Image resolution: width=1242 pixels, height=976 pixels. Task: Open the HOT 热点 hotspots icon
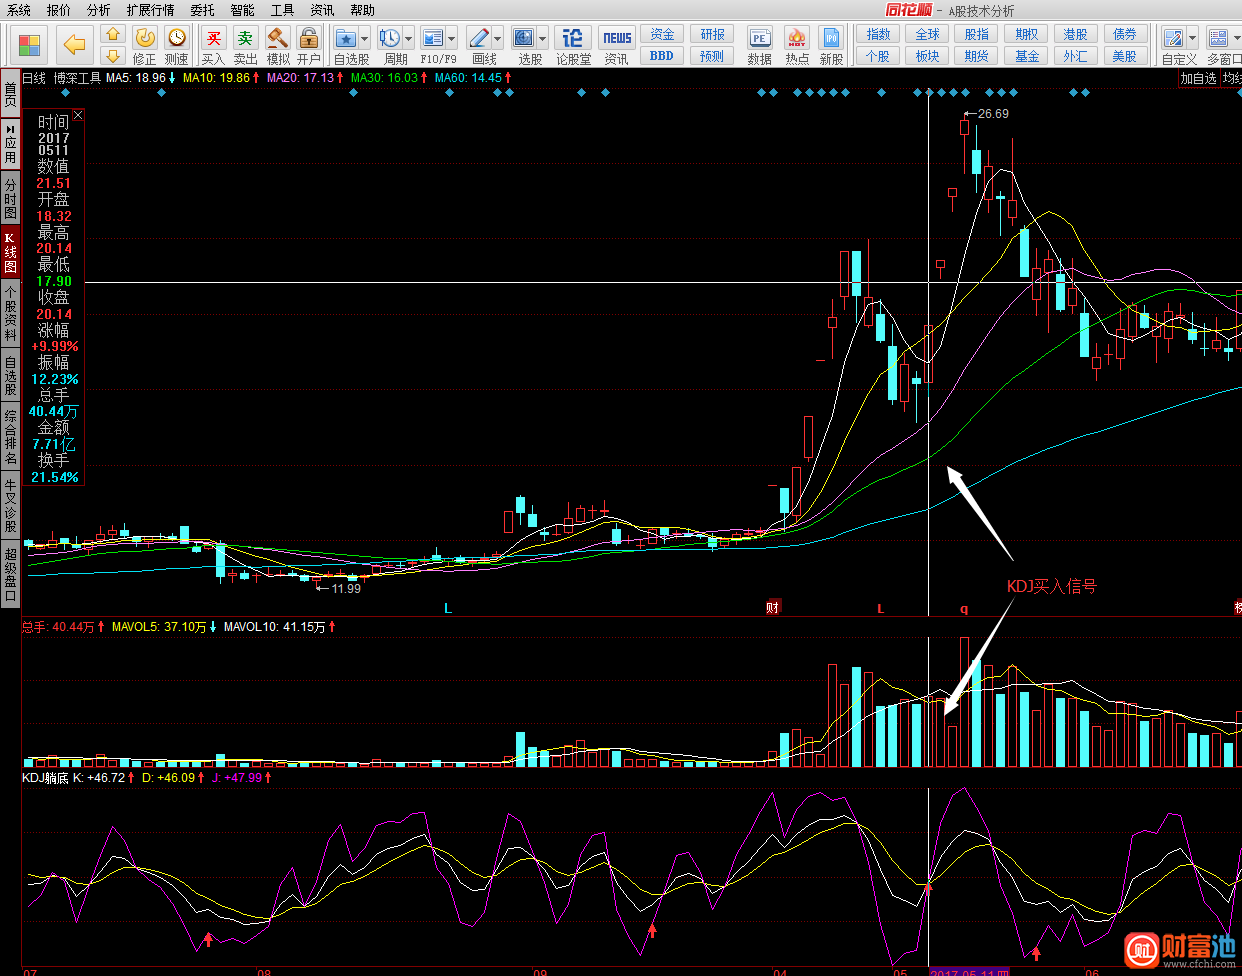797,45
